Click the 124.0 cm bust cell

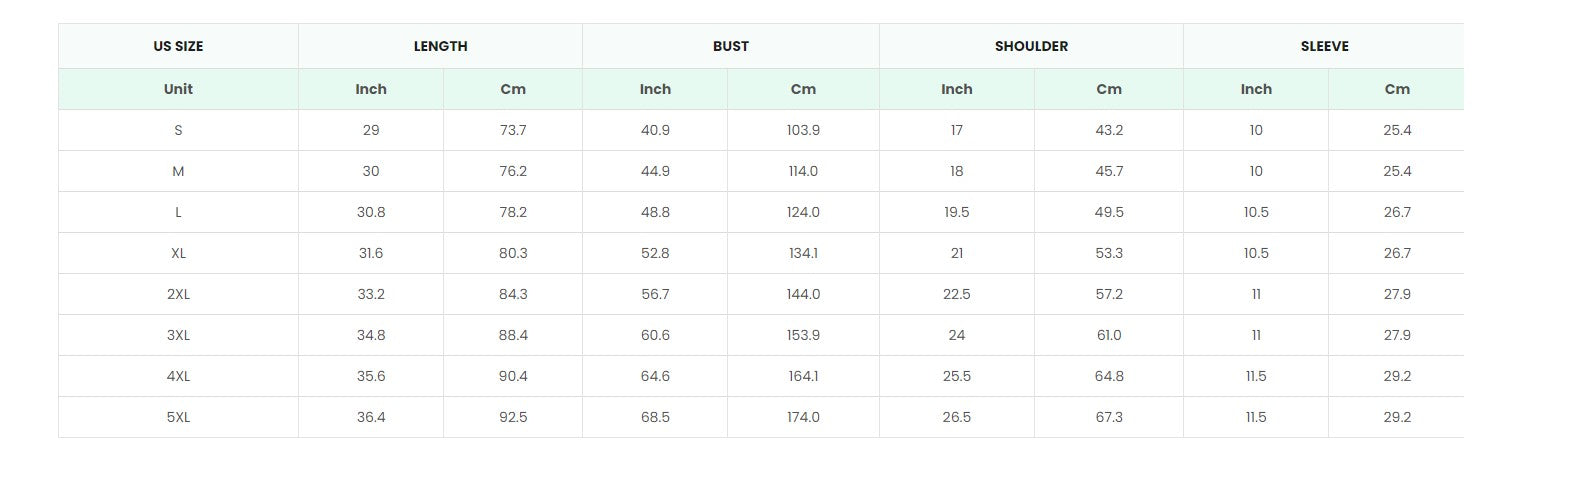(x=803, y=212)
